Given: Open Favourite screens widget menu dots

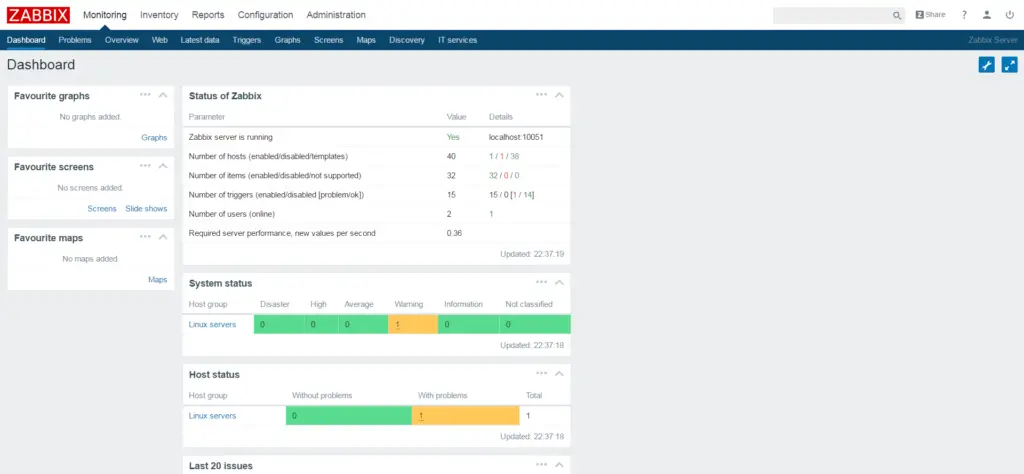Looking at the screenshot, I should click(x=145, y=166).
